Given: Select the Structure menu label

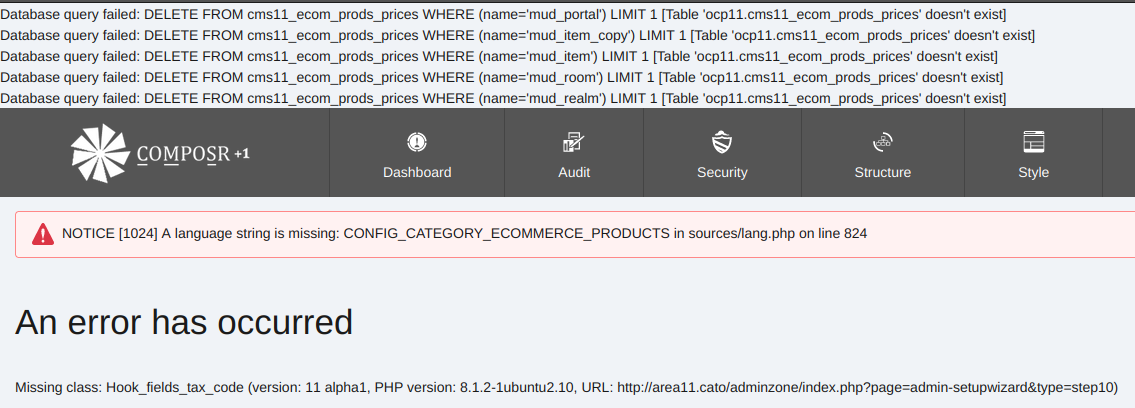Looking at the screenshot, I should tap(882, 172).
